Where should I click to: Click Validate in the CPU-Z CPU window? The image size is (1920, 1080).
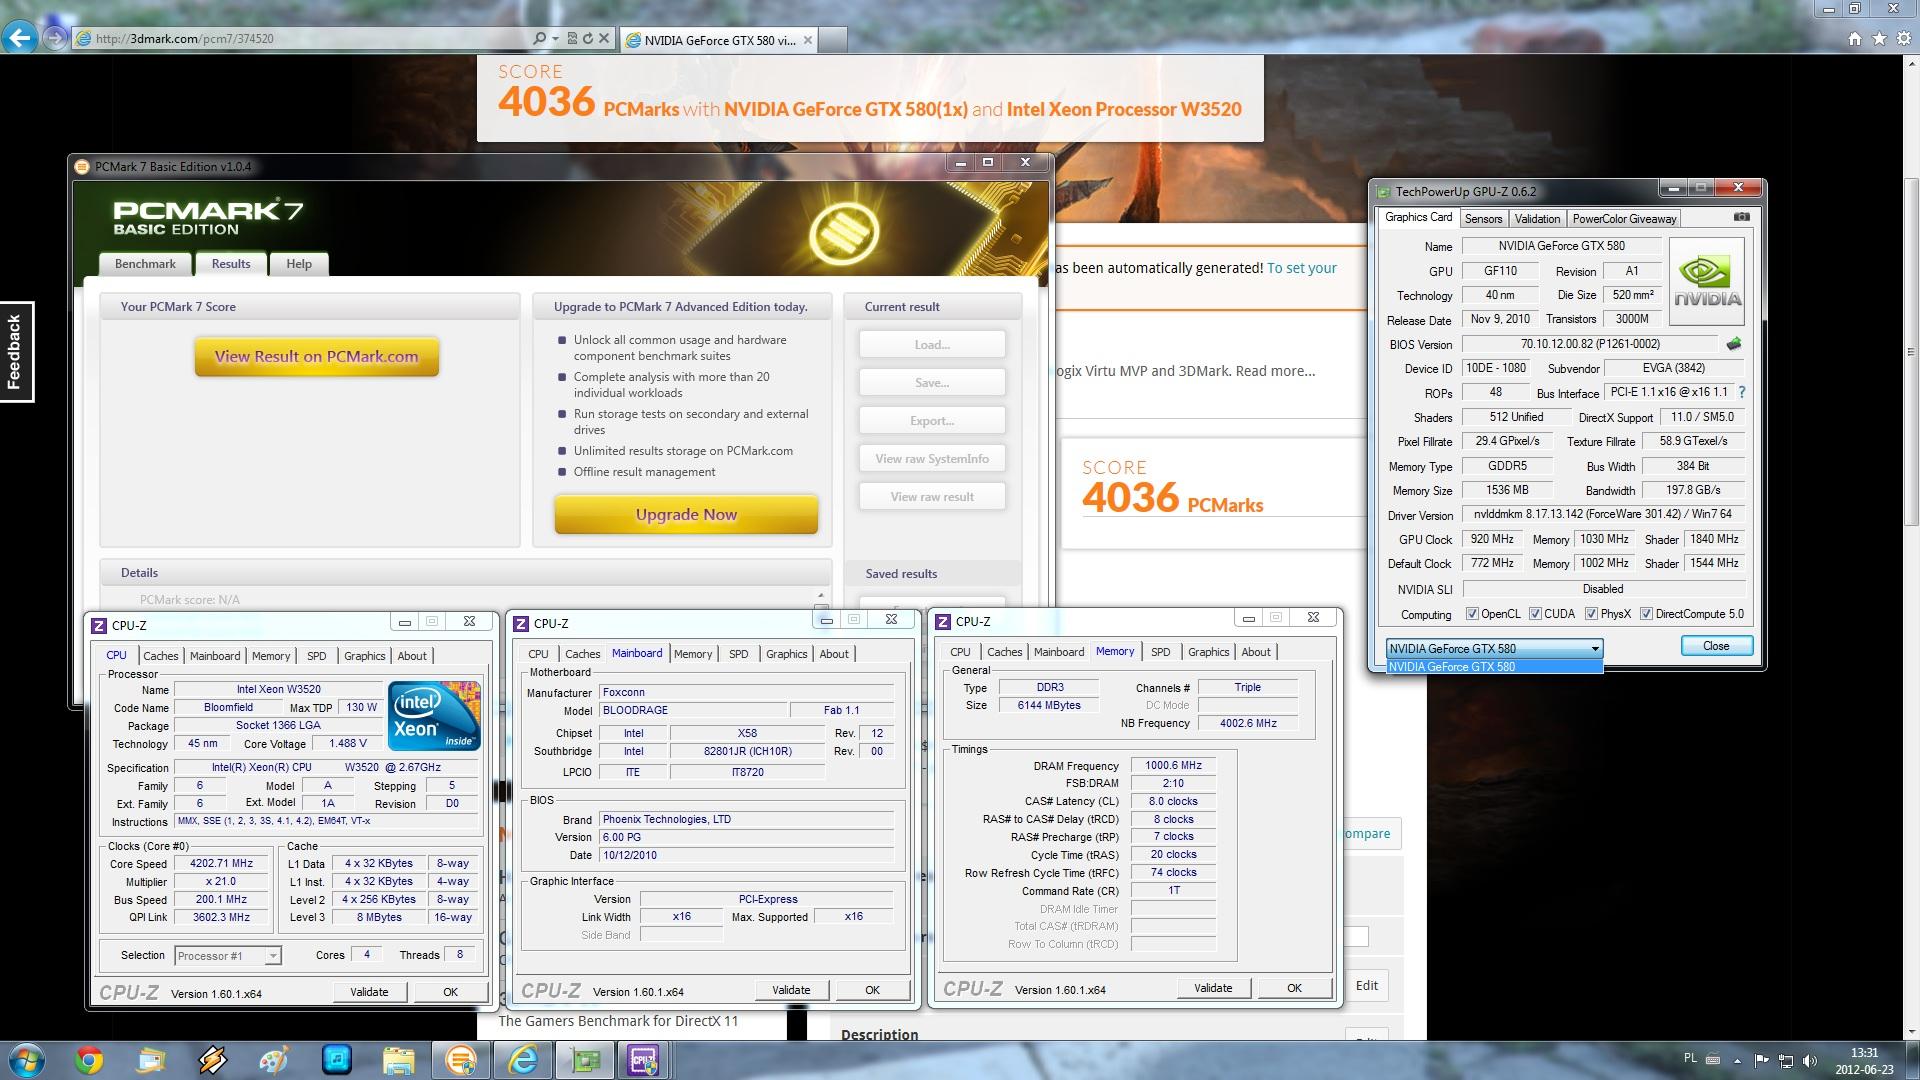point(369,992)
